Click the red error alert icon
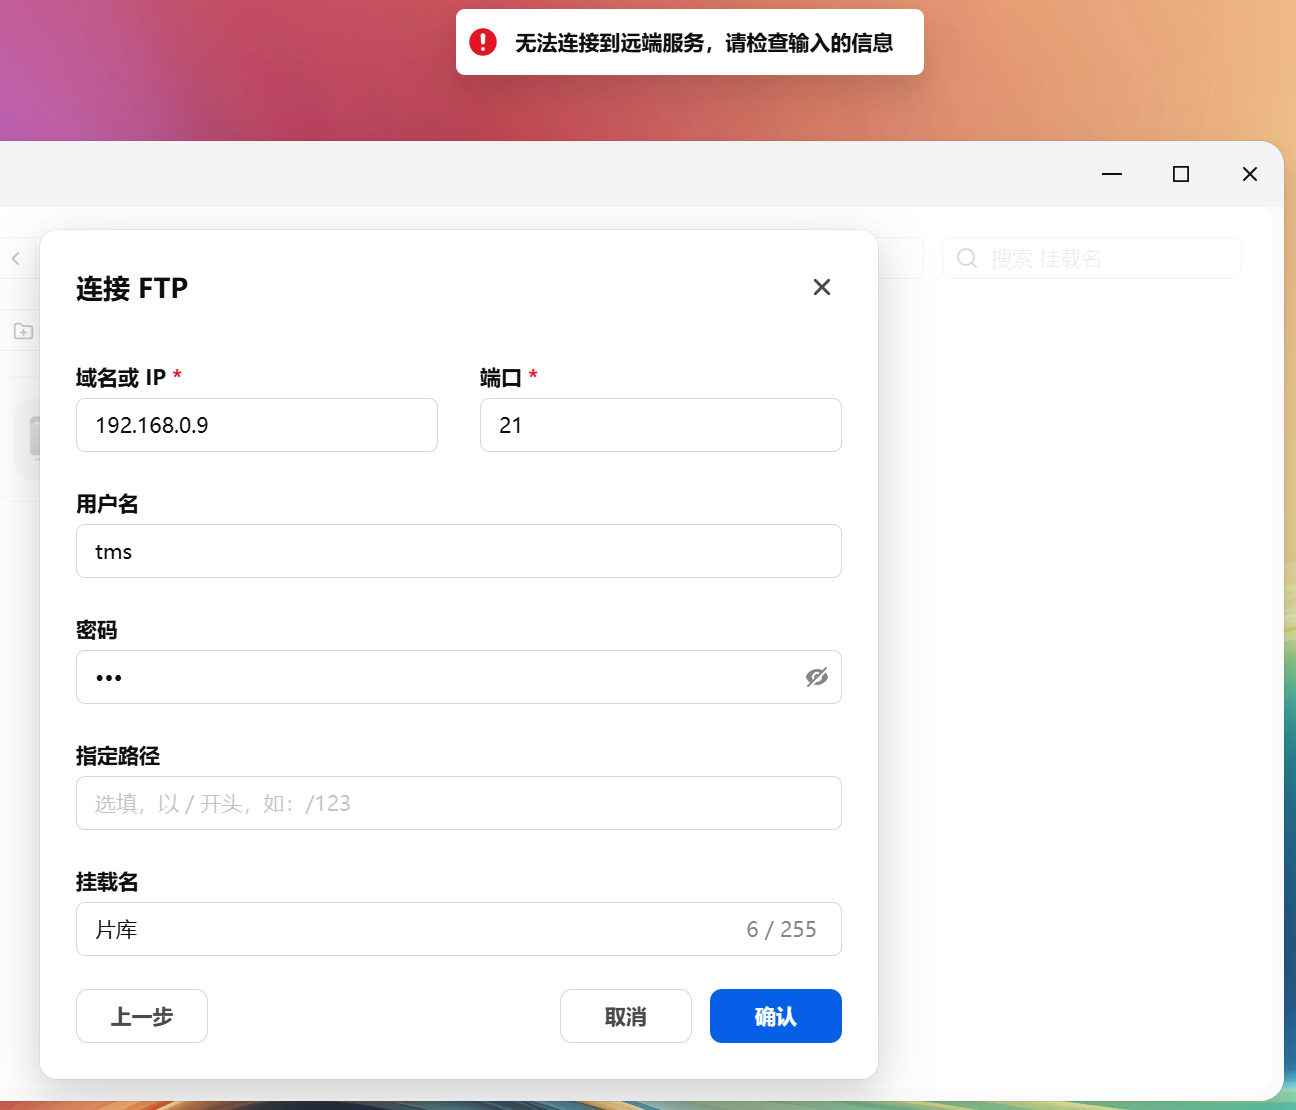The width and height of the screenshot is (1296, 1110). pyautogui.click(x=483, y=42)
